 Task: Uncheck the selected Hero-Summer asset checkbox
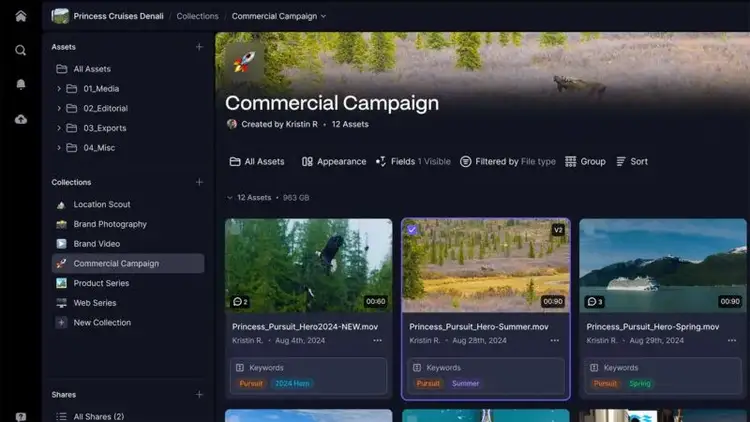[x=413, y=230]
